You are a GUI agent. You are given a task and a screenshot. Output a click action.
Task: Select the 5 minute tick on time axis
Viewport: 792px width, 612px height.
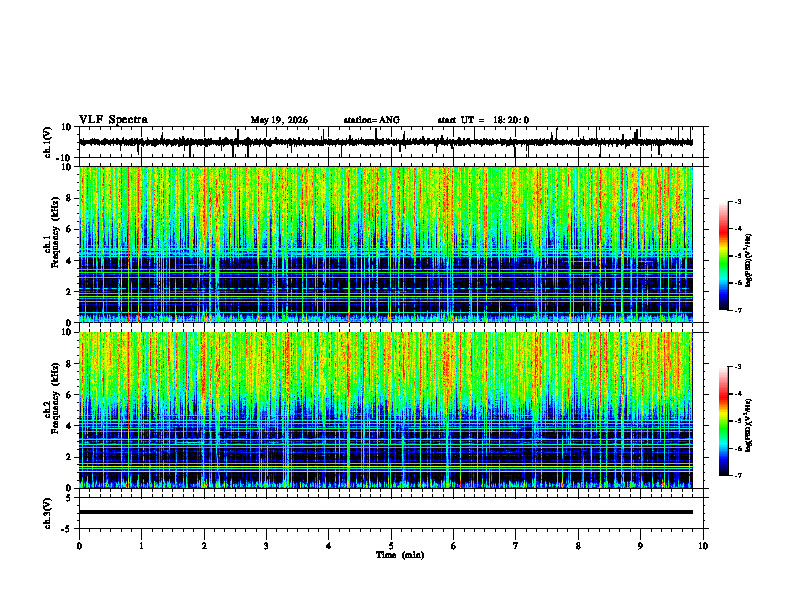pos(391,546)
